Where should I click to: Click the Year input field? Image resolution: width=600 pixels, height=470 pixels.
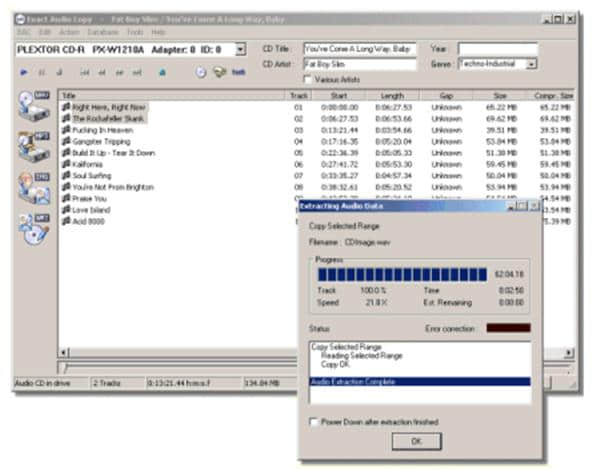coord(497,47)
